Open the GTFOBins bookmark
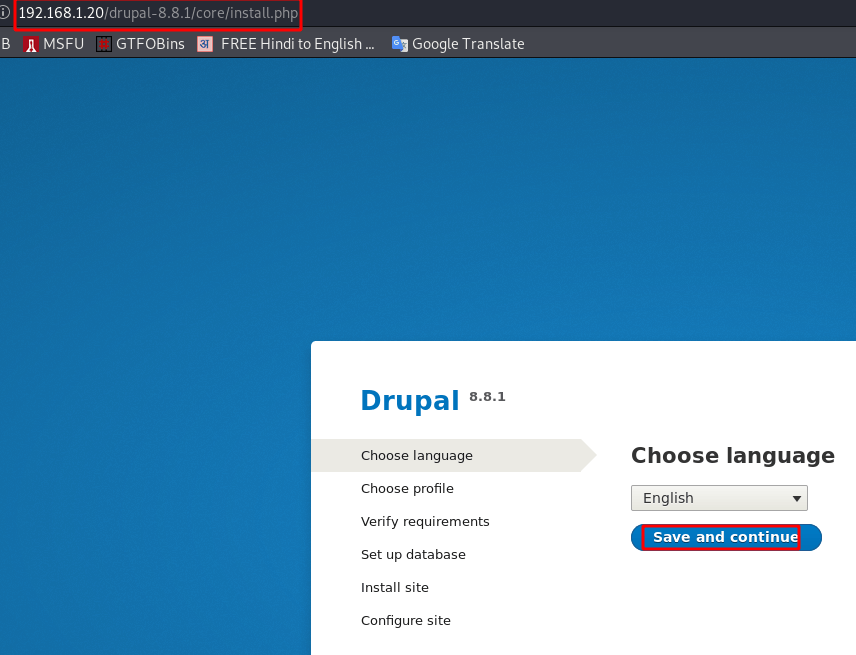The width and height of the screenshot is (856, 655). pyautogui.click(x=140, y=44)
